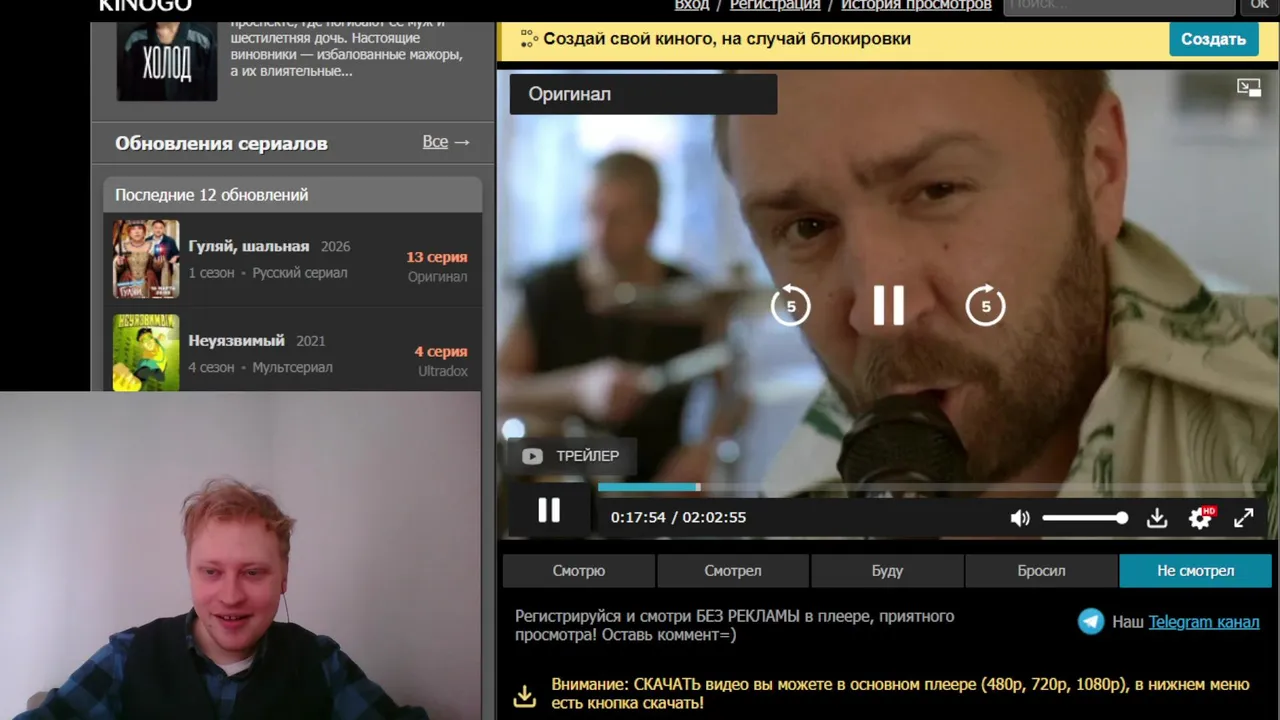Click the 4 серия label
Screen dimensions: 1280x720
pyautogui.click(x=441, y=351)
